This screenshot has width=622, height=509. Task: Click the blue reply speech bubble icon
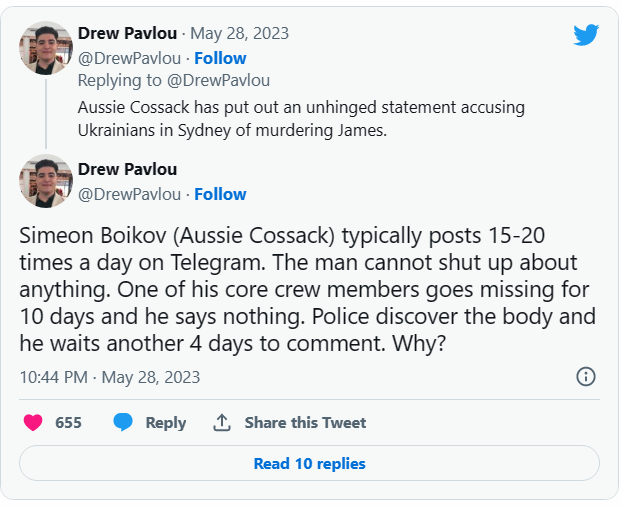(123, 423)
